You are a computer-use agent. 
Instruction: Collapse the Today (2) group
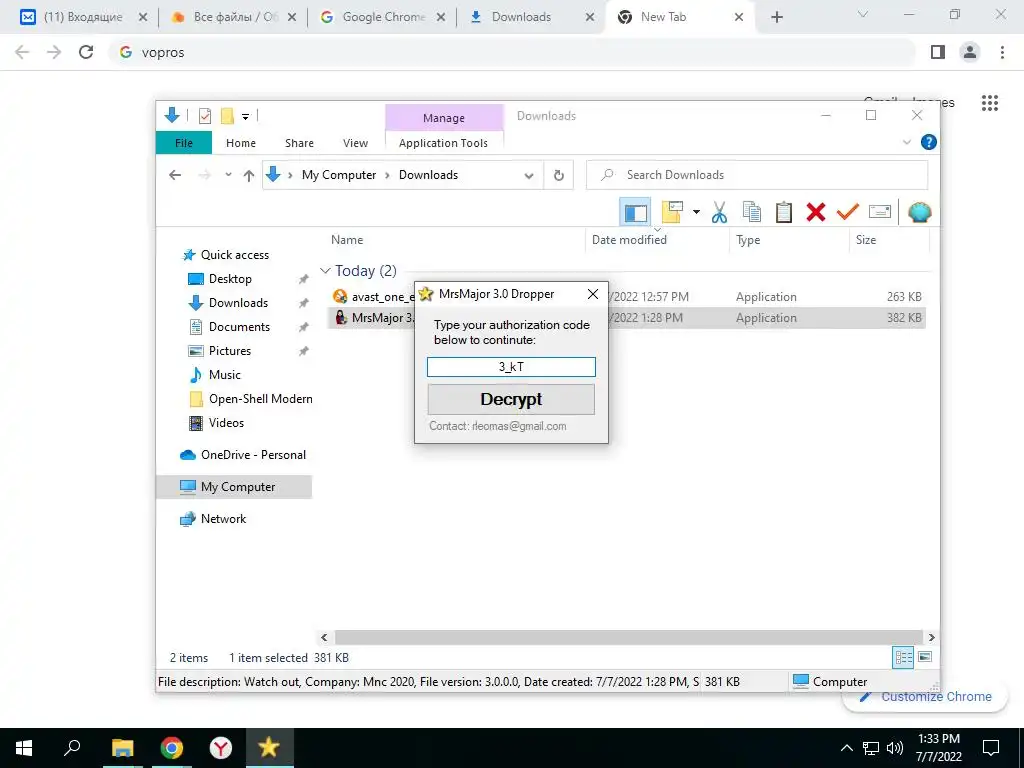(x=325, y=270)
